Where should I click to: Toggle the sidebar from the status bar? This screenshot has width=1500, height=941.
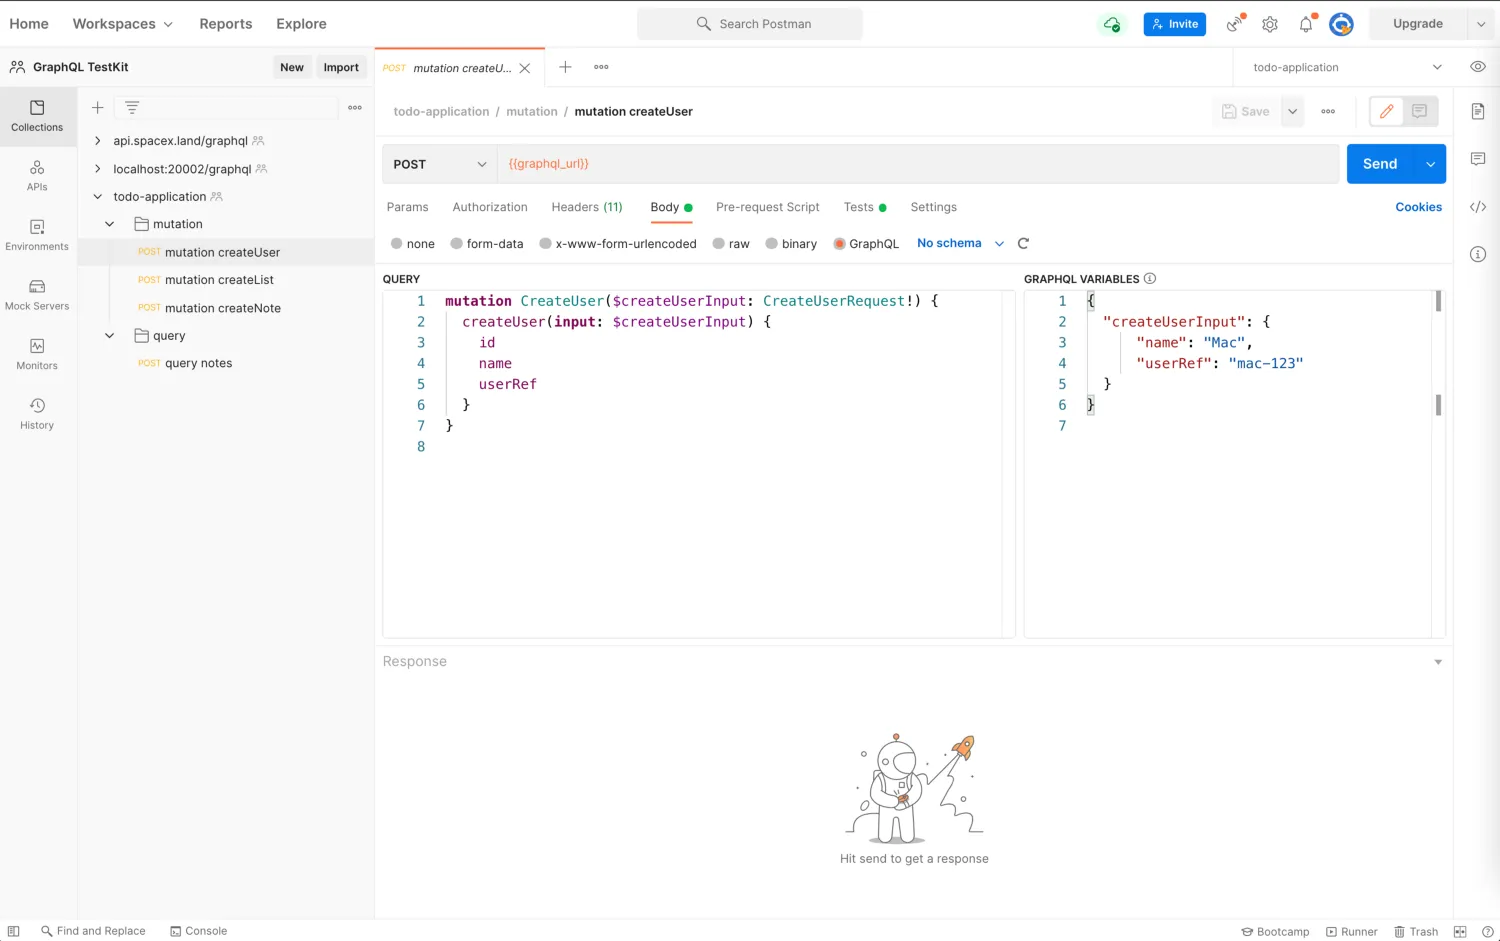point(13,931)
